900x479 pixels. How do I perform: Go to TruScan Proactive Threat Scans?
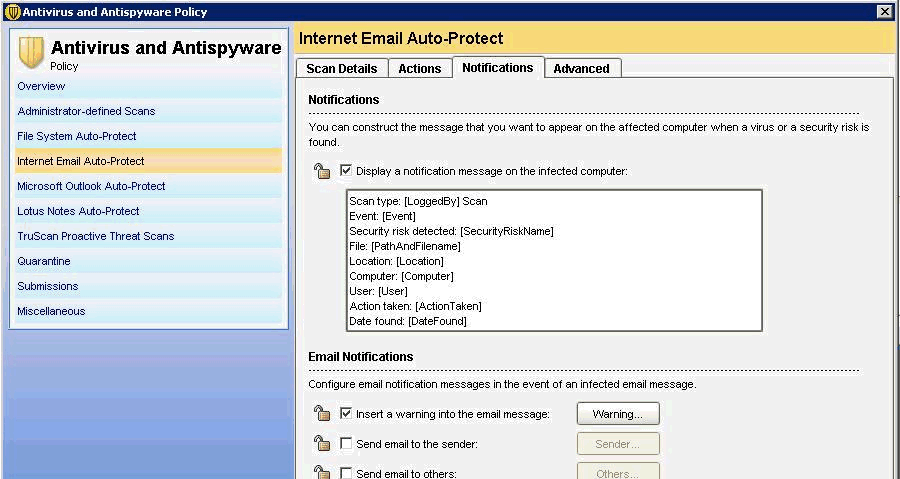click(x=149, y=236)
